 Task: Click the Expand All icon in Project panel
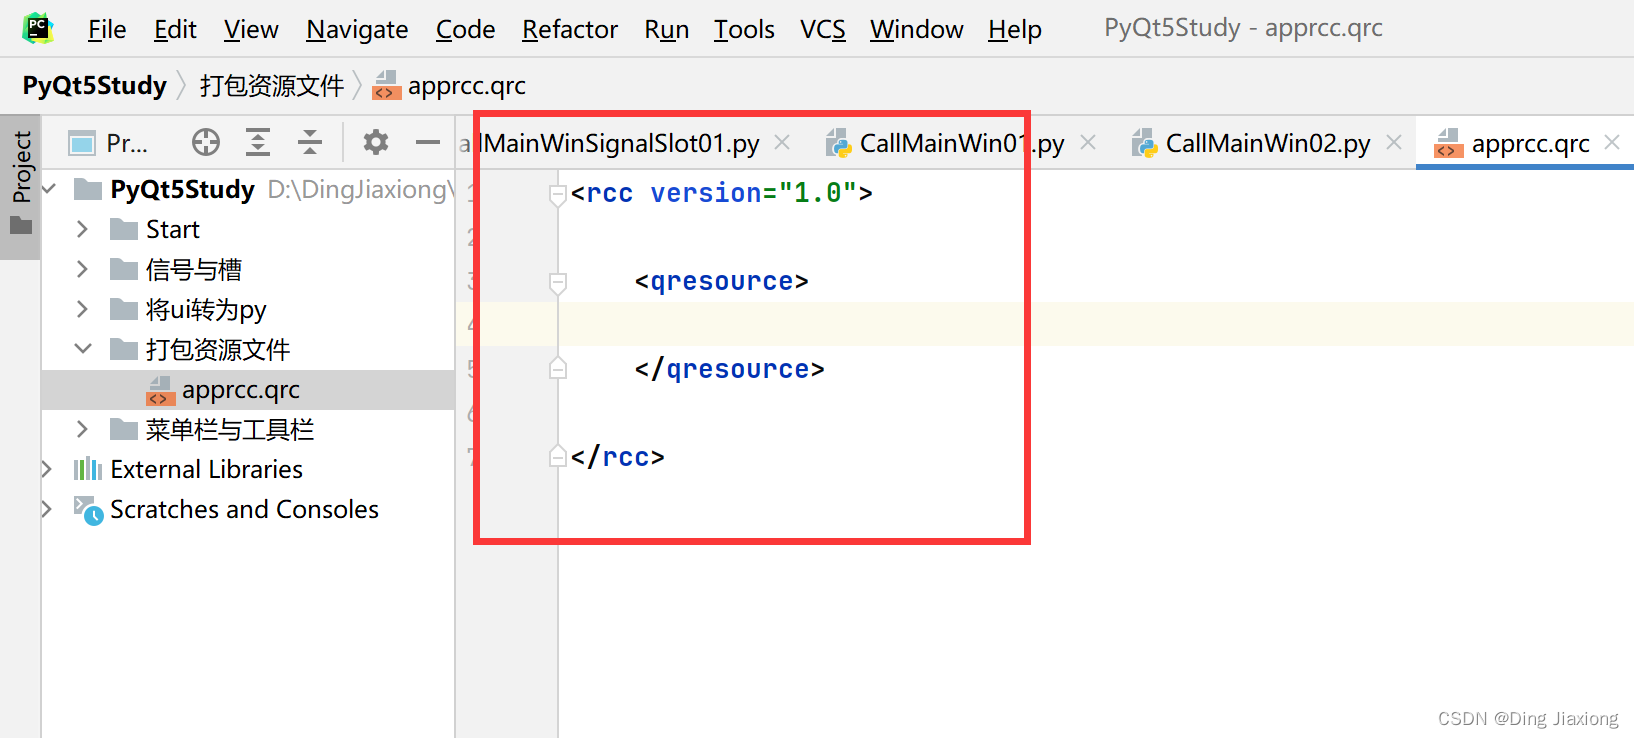(258, 143)
